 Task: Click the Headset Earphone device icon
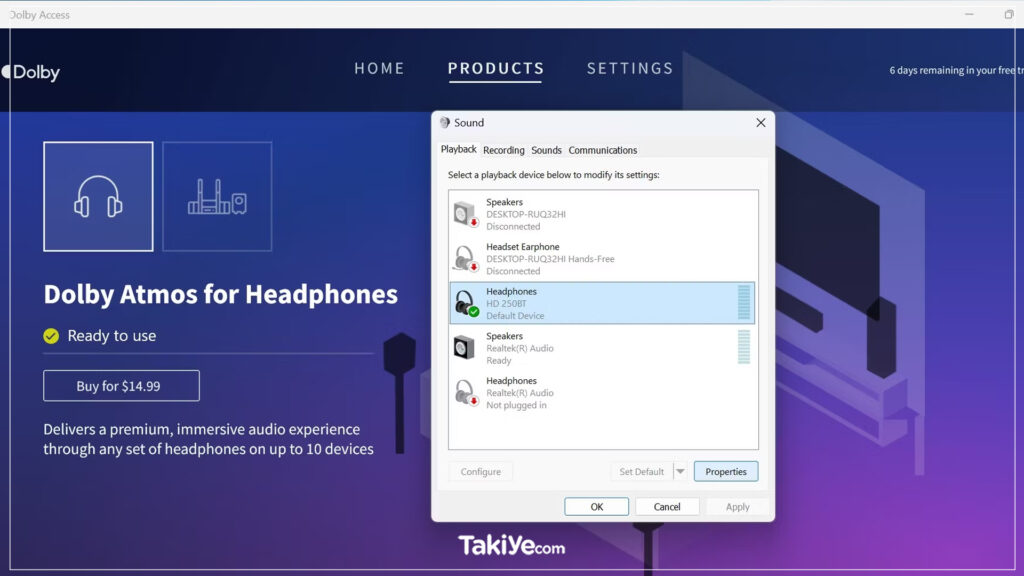466,259
